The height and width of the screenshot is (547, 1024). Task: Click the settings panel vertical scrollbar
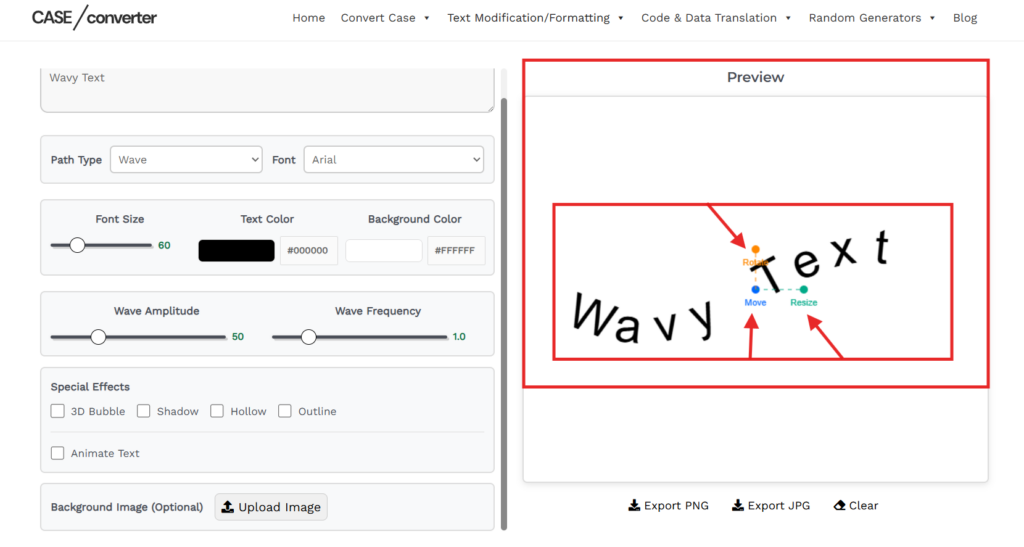[x=504, y=313]
